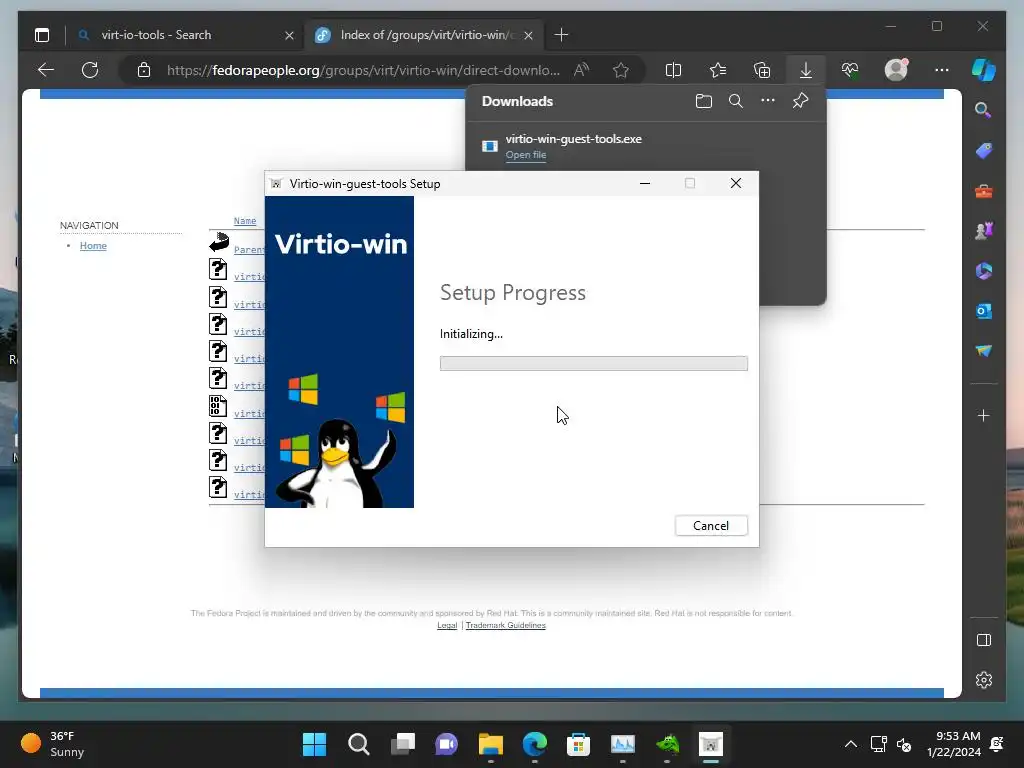Screen dimensions: 1024x768
Task: Minimize the Virtio-win-guest-tools Setup window
Action: (645, 184)
